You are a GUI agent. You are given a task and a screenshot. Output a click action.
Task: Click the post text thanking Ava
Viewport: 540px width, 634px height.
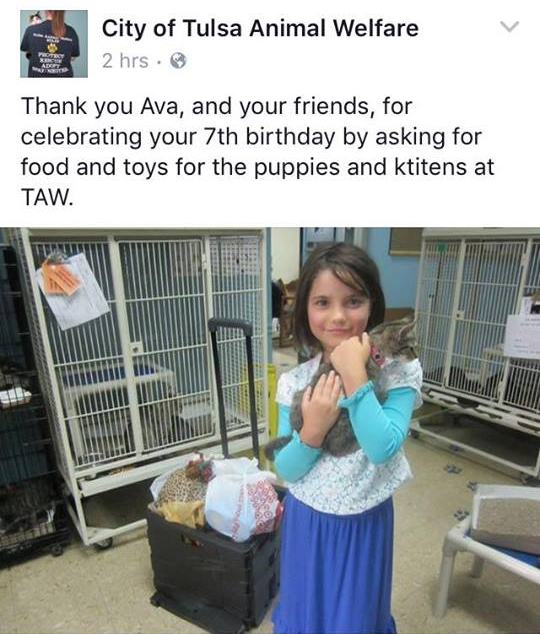pyautogui.click(x=257, y=152)
